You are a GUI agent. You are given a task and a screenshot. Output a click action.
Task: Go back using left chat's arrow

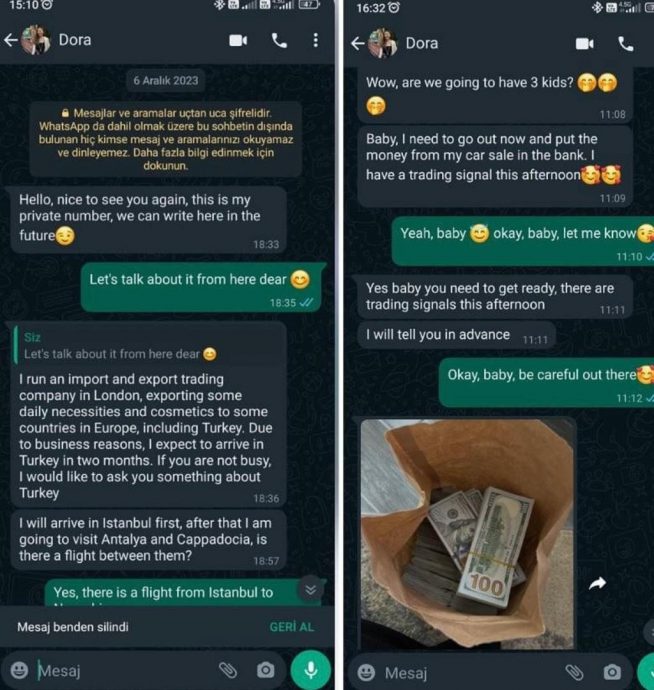click(x=11, y=40)
